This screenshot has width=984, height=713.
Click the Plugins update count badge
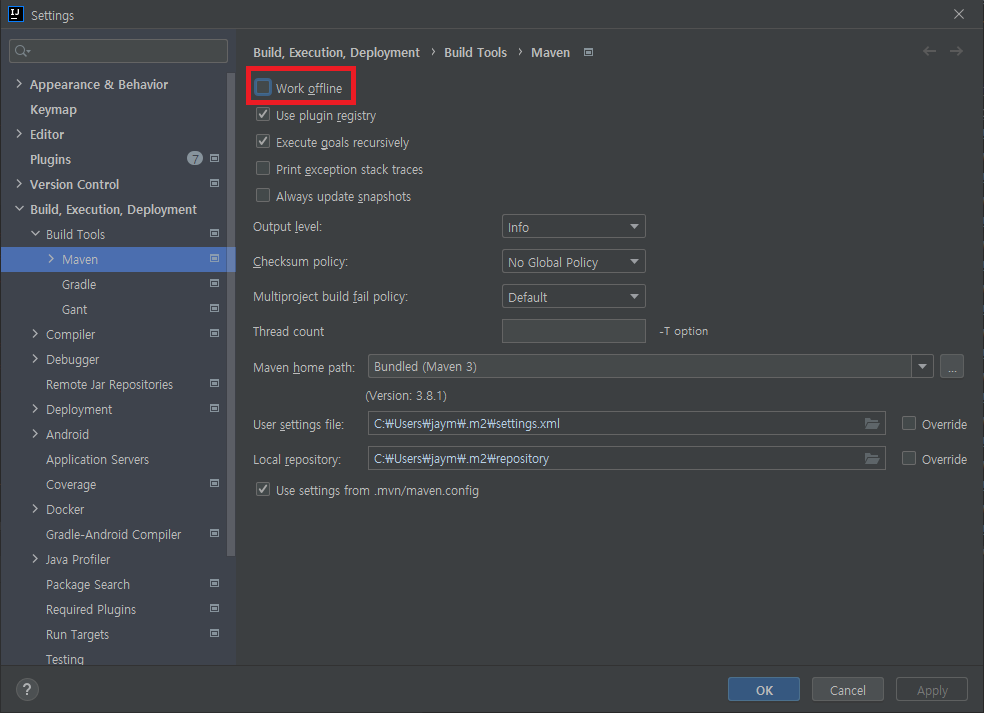[195, 159]
